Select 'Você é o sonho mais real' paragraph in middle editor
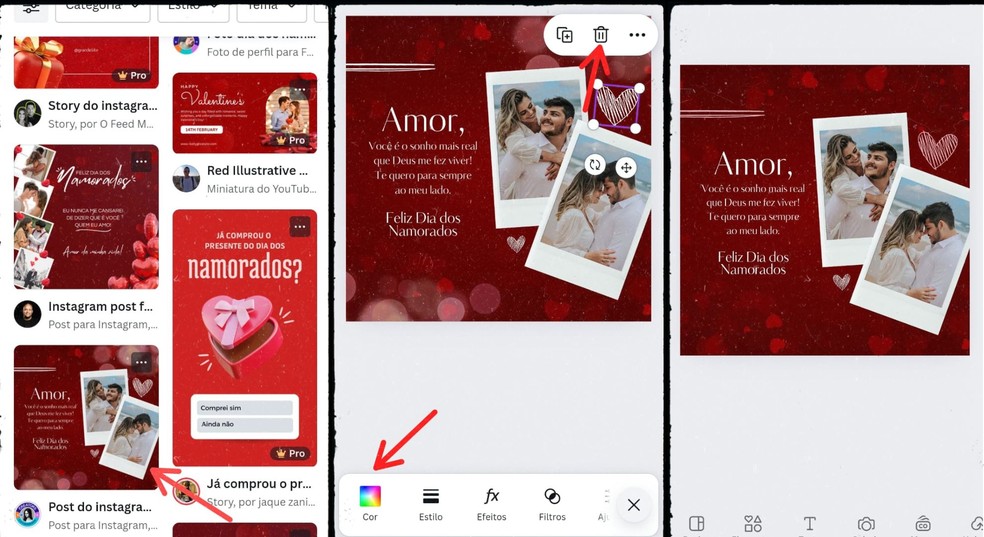The height and width of the screenshot is (537, 984). coord(423,167)
